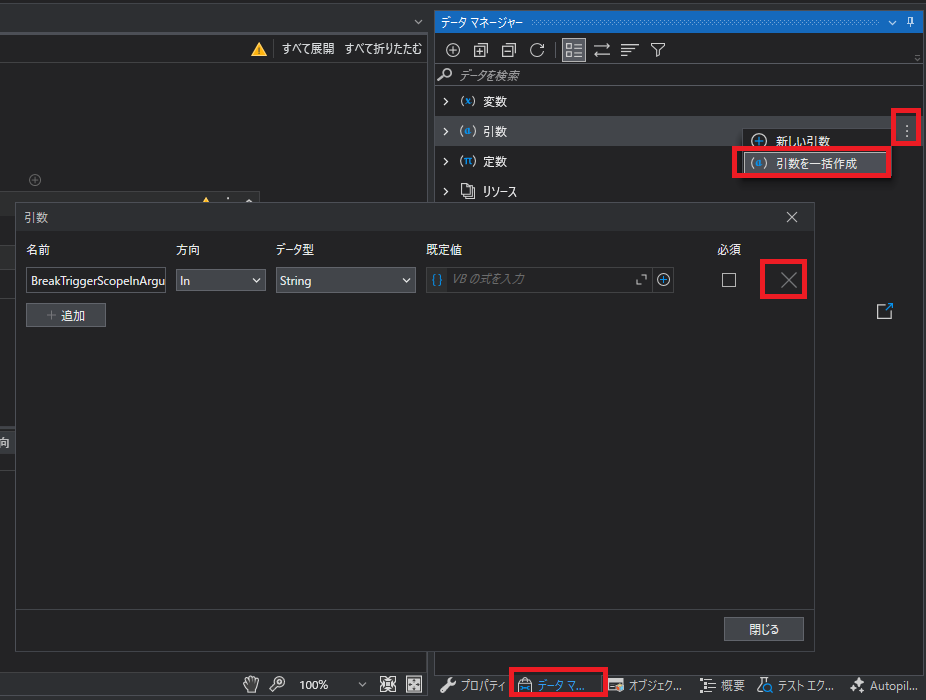926x700 pixels.
Task: Click the BreakTriggerScopeInArgu name field
Action: pos(96,281)
